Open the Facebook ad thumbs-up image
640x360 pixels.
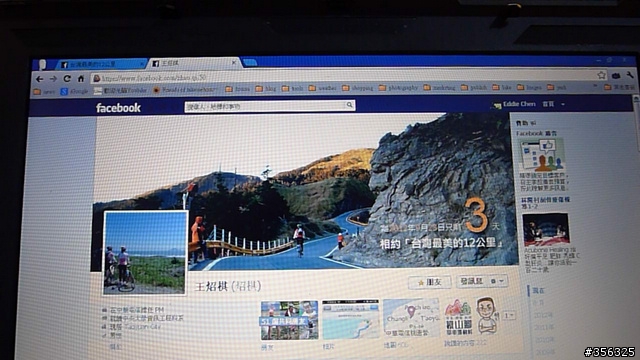tap(541, 155)
